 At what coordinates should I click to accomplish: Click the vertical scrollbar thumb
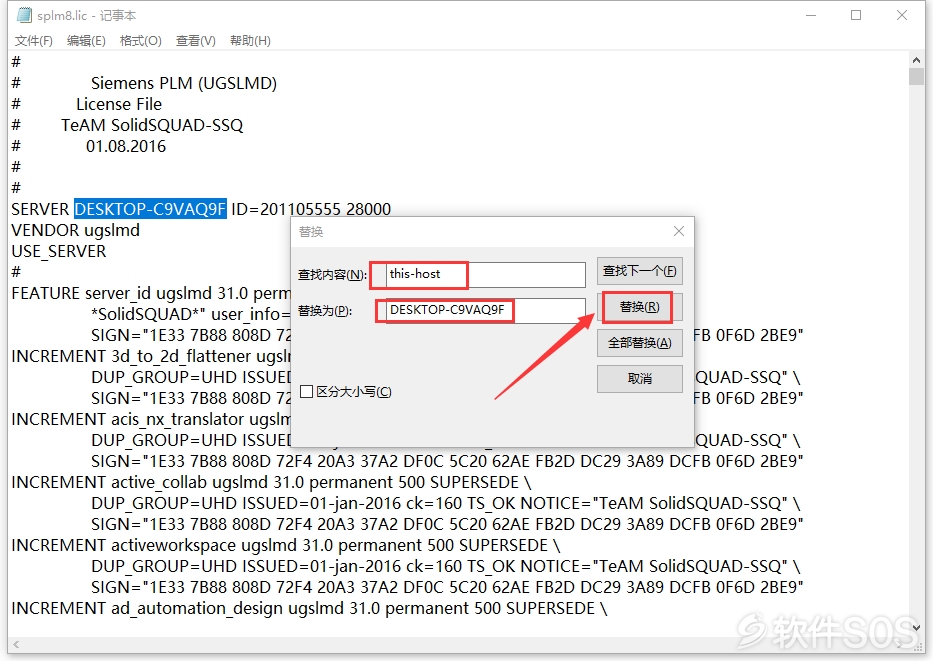(916, 77)
